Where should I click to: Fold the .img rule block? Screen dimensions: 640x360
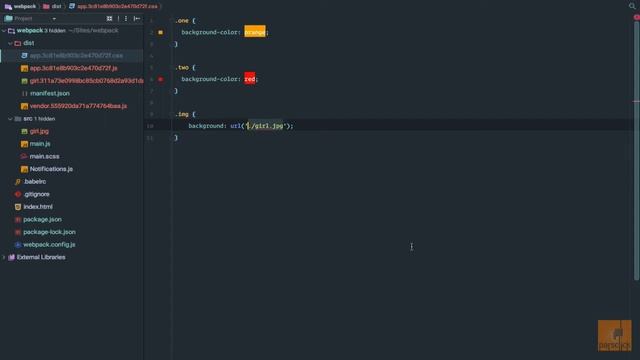click(x=171, y=114)
